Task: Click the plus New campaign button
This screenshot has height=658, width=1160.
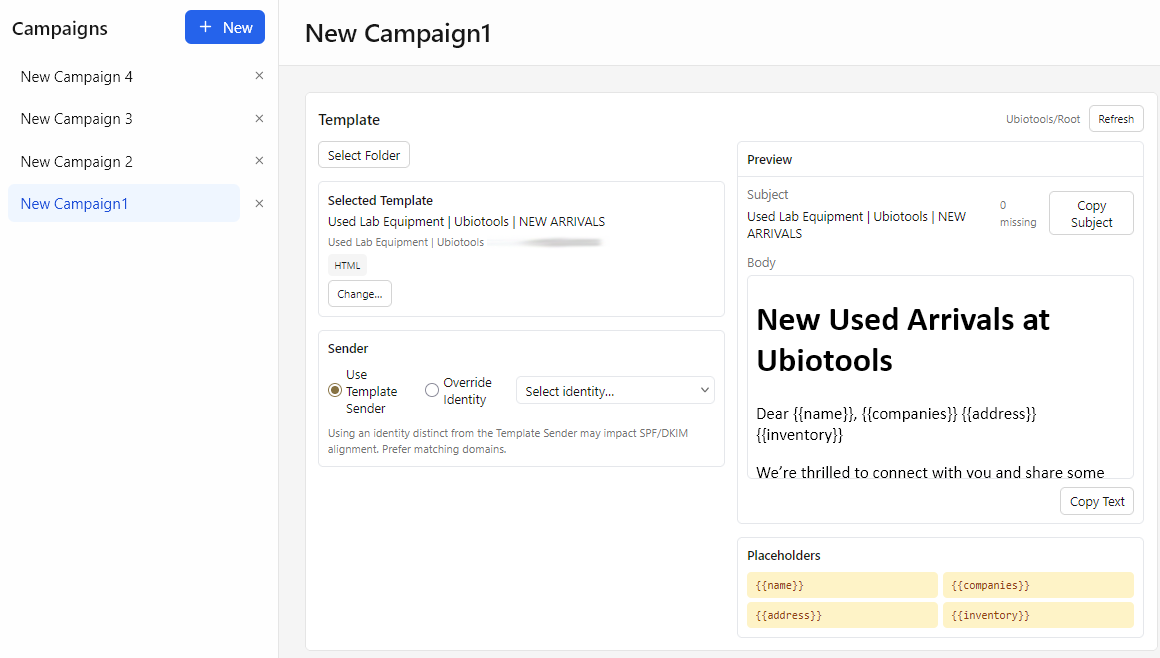Action: pyautogui.click(x=225, y=28)
